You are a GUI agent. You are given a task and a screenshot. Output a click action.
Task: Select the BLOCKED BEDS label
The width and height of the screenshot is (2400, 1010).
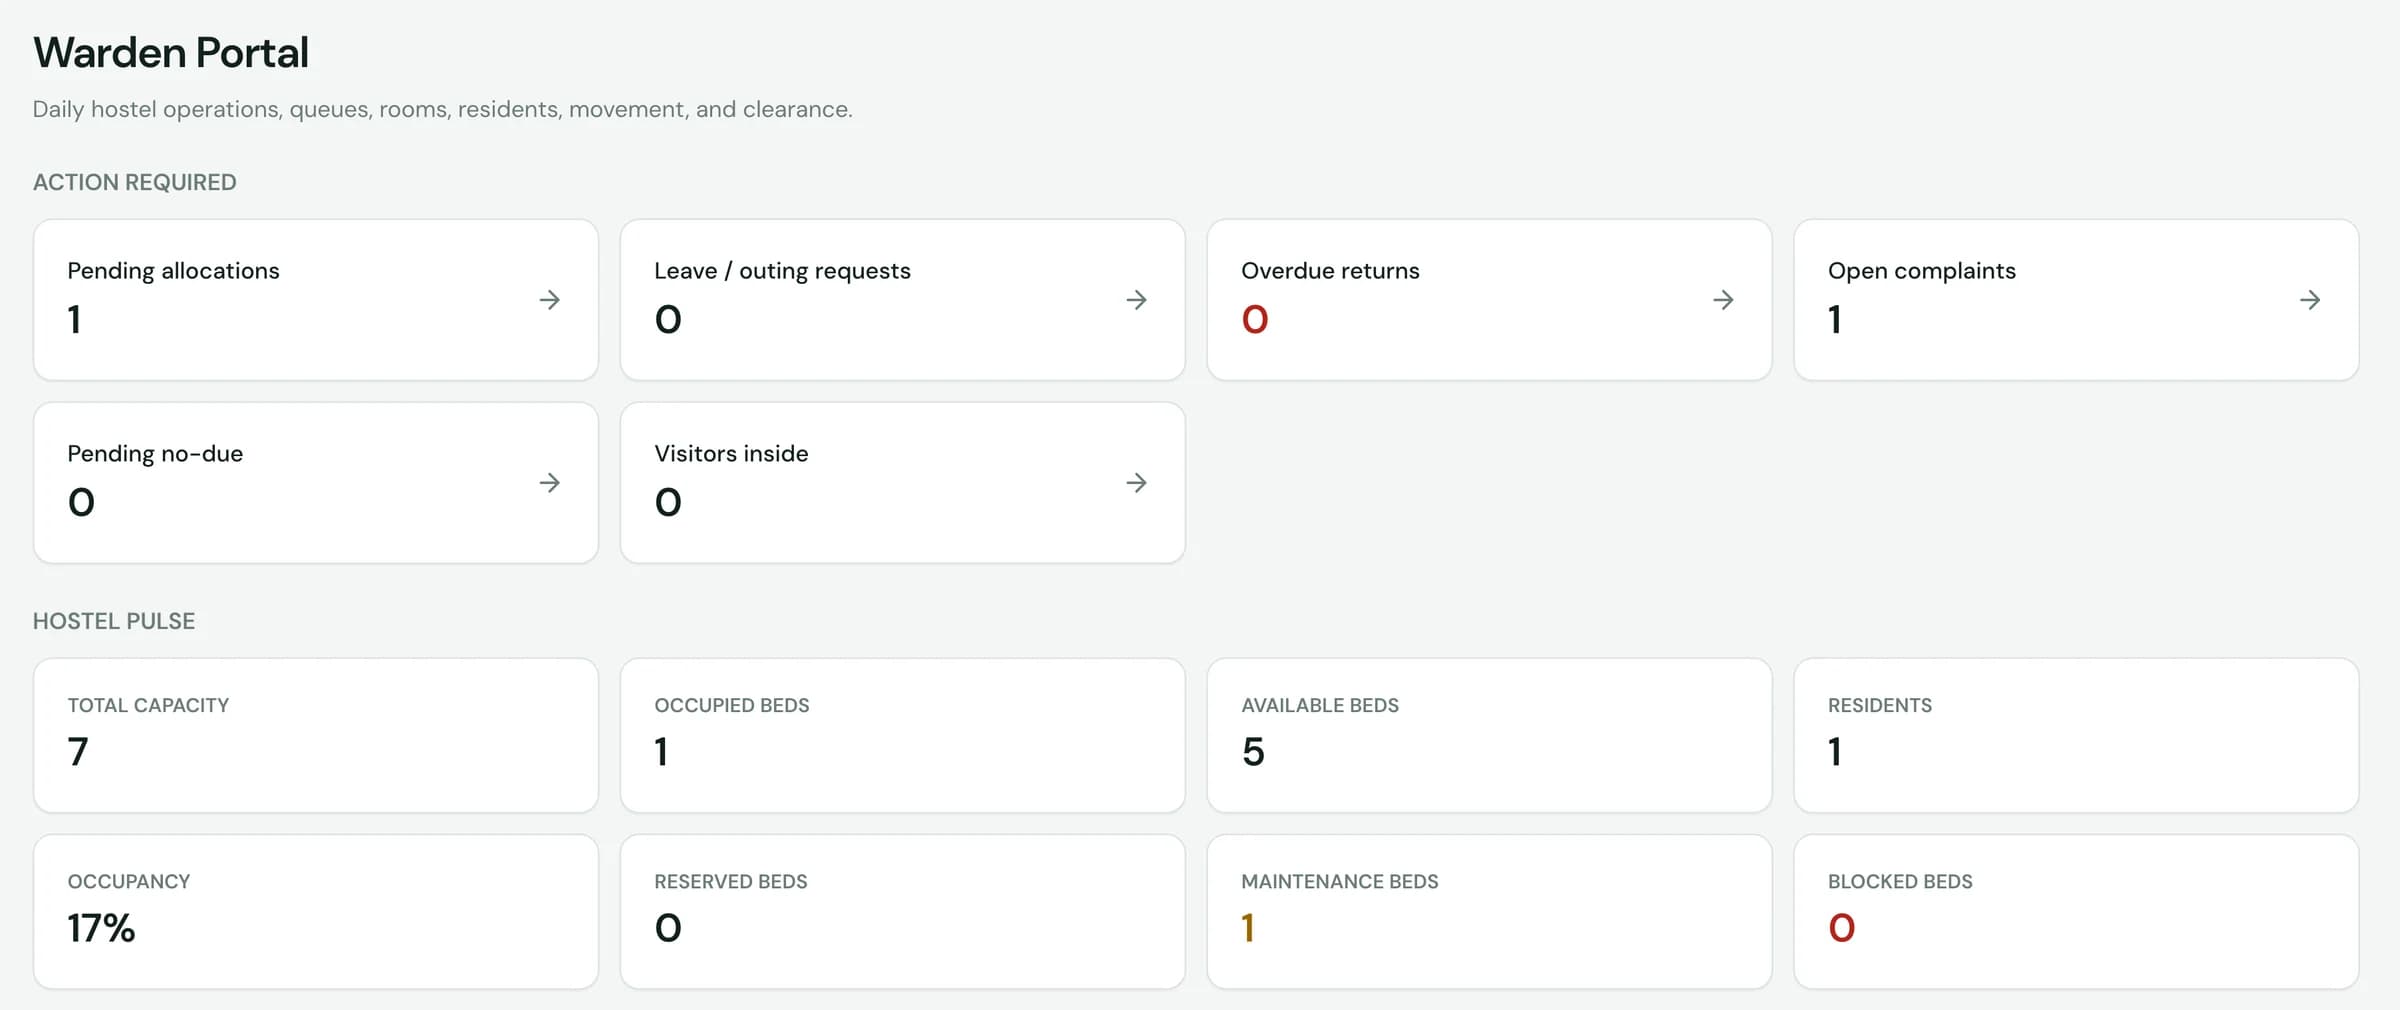click(x=1900, y=882)
